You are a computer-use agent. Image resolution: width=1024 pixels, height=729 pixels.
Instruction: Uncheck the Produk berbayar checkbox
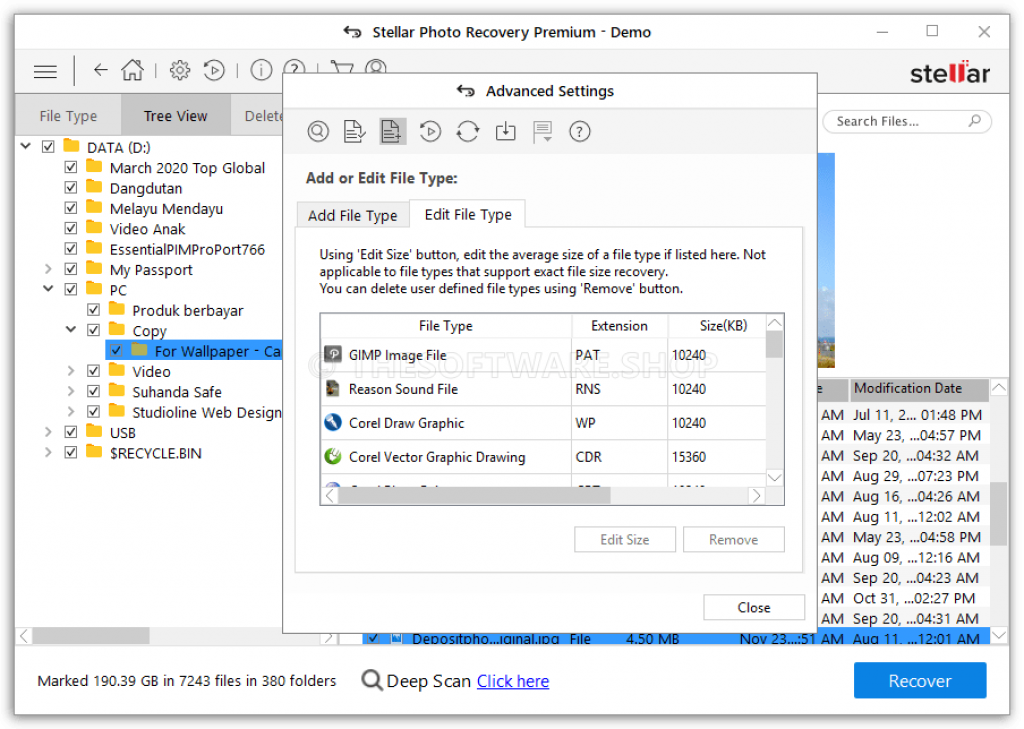pos(93,310)
